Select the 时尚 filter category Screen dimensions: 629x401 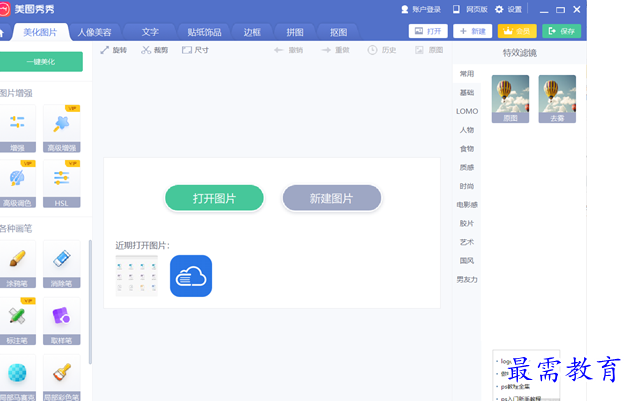tap(467, 186)
